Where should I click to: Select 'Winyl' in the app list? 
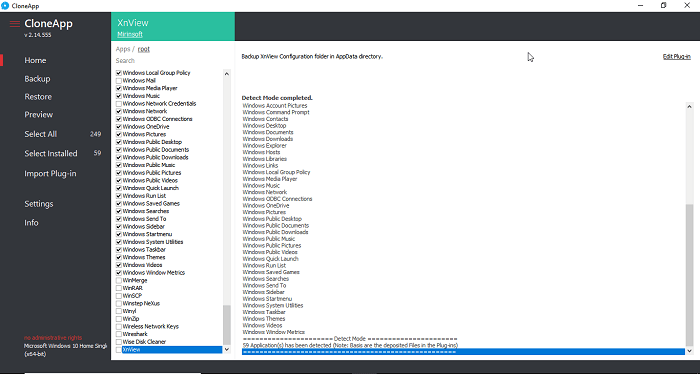coord(129,311)
